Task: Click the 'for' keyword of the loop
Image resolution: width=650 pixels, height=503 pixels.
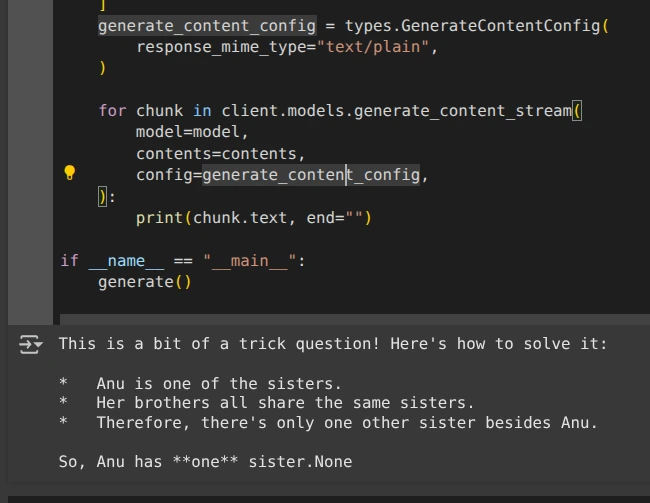Action: pyautogui.click(x=112, y=110)
